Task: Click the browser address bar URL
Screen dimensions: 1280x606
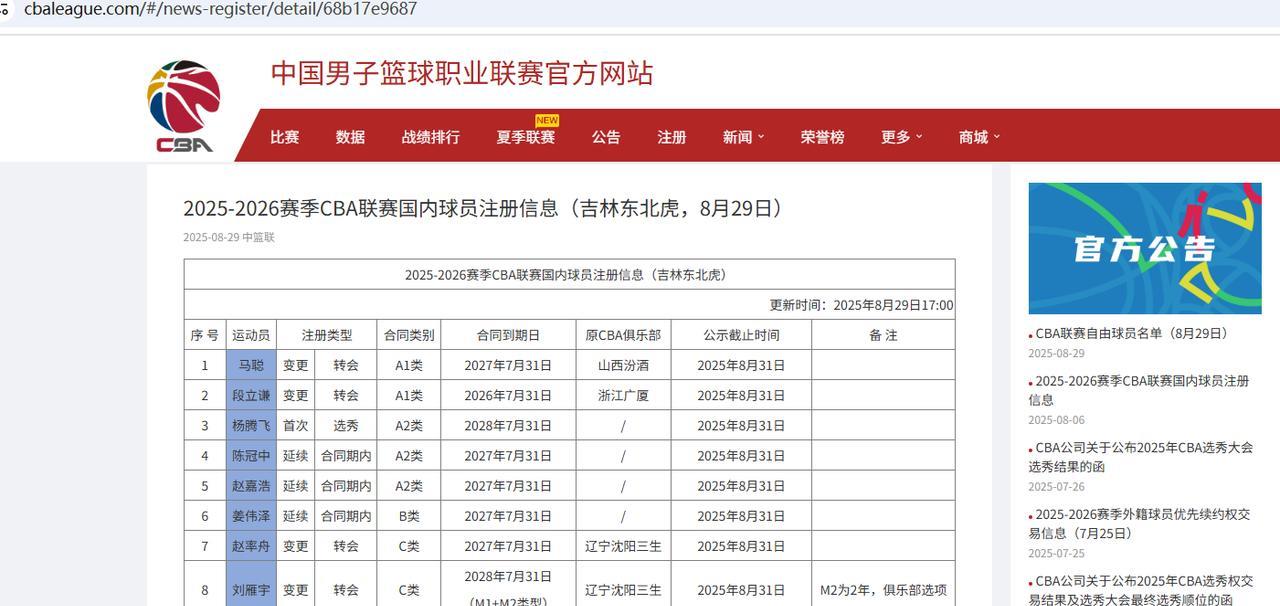Action: click(221, 9)
